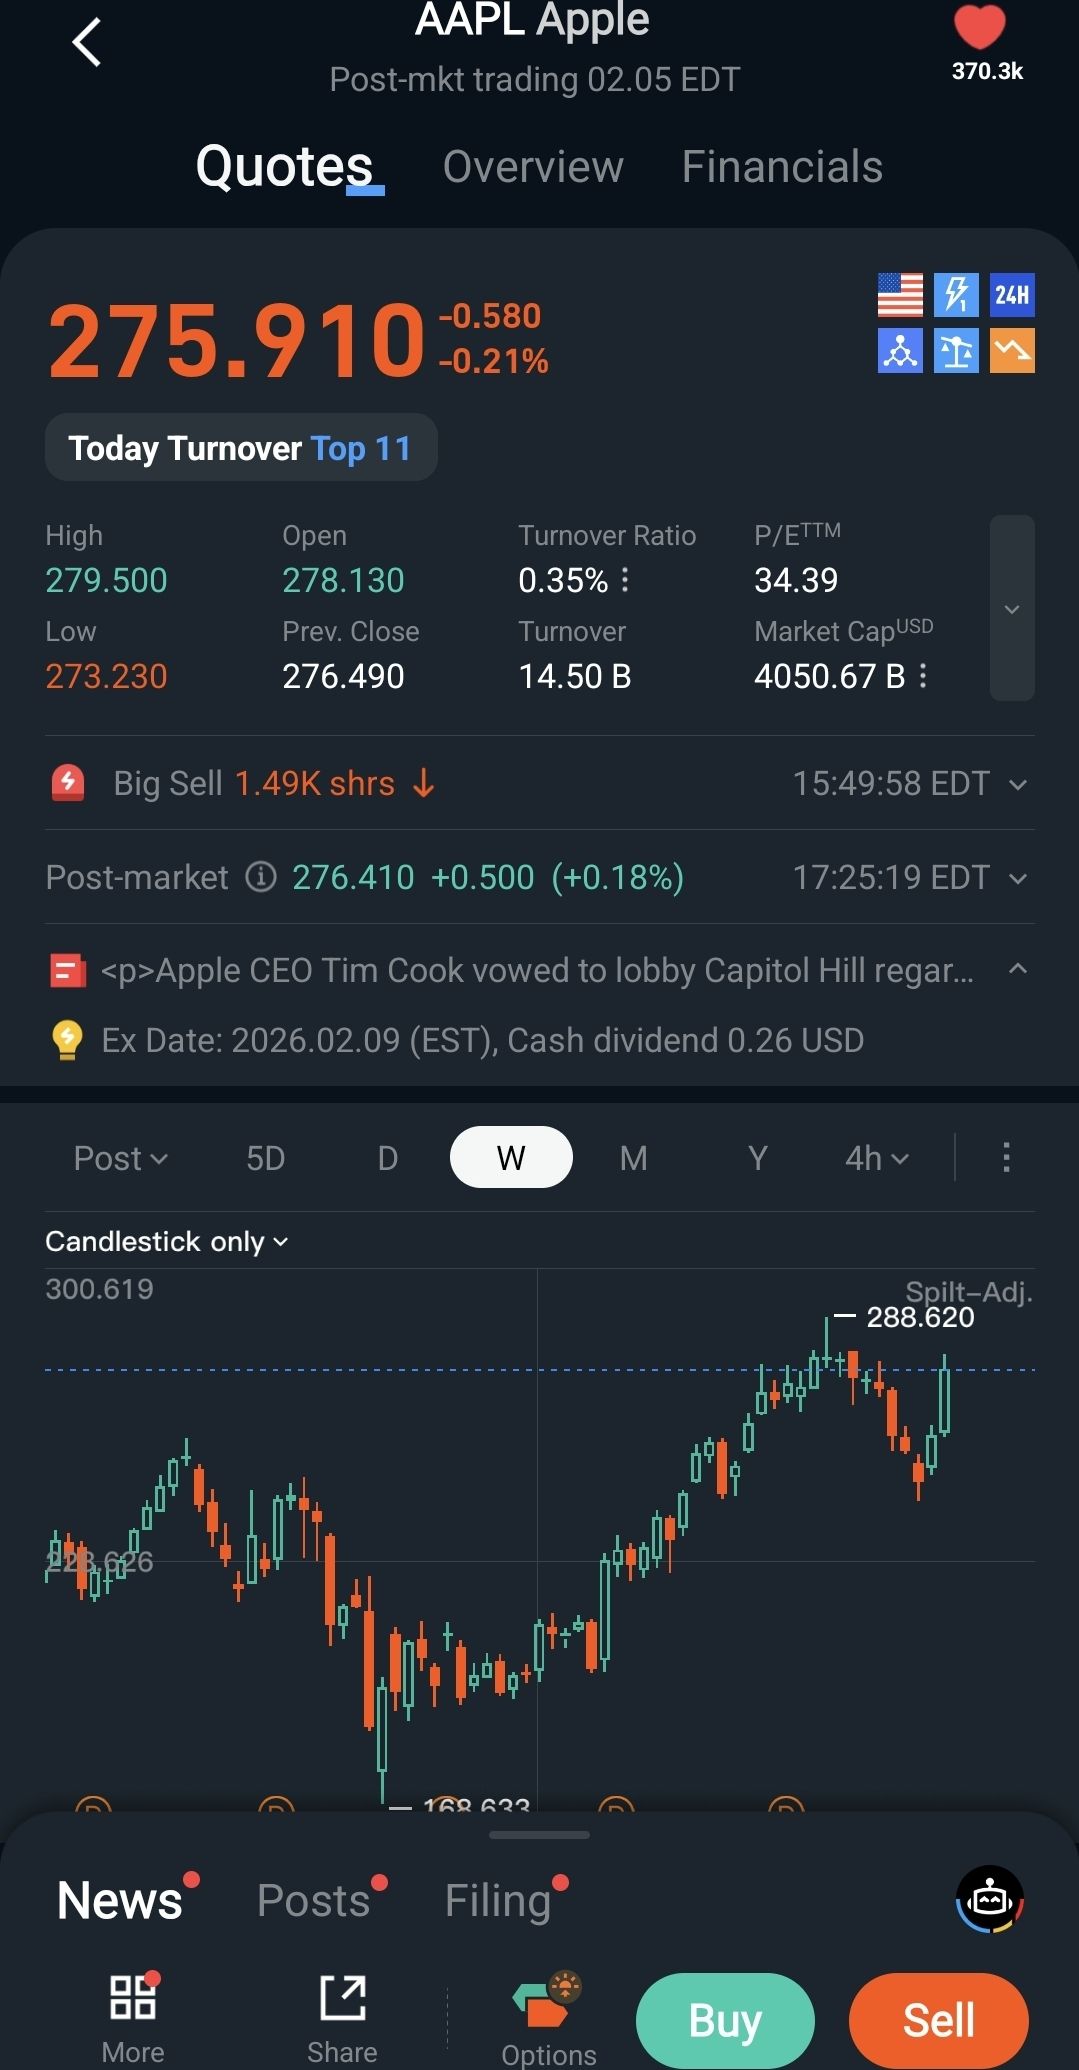Image resolution: width=1079 pixels, height=2070 pixels.
Task: Tap the back arrow icon
Action: tap(87, 43)
